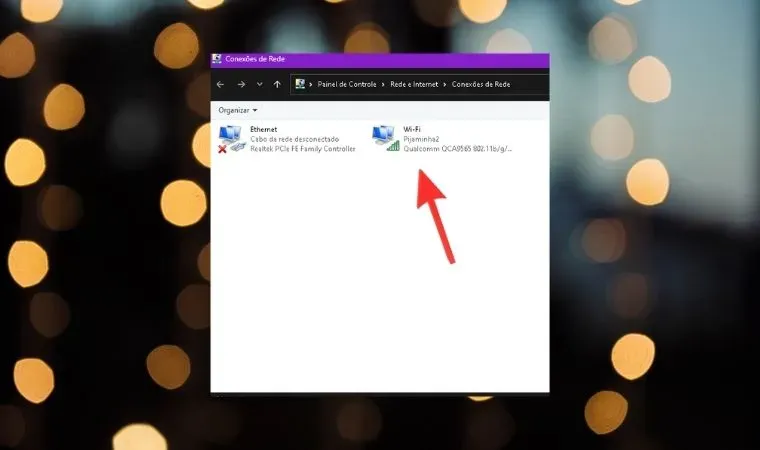Click the Forward navigation arrow
The width and height of the screenshot is (760, 450).
coord(241,84)
